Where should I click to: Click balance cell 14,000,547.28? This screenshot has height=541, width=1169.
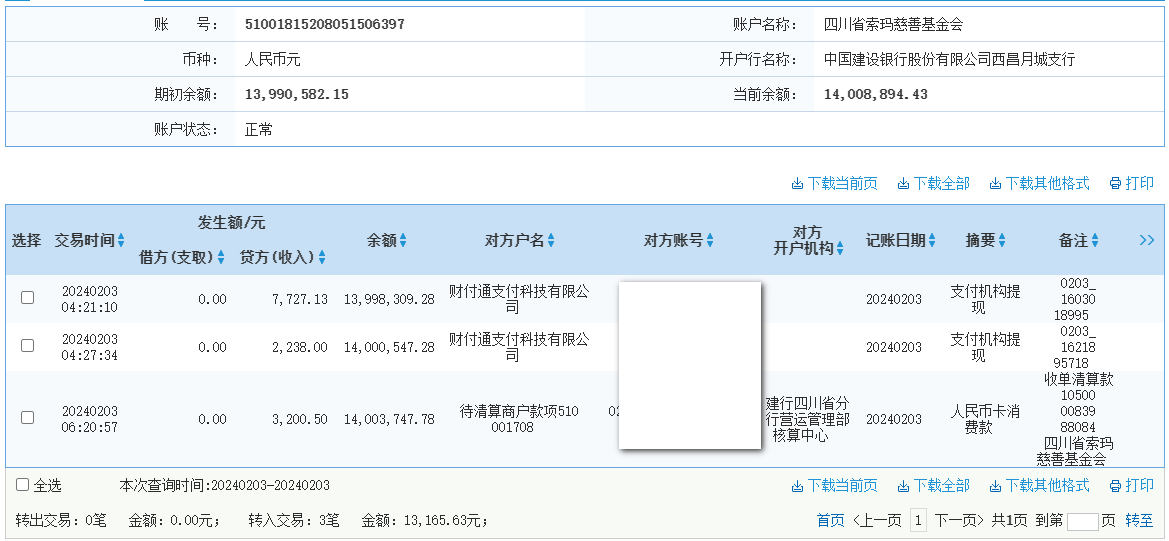[389, 347]
